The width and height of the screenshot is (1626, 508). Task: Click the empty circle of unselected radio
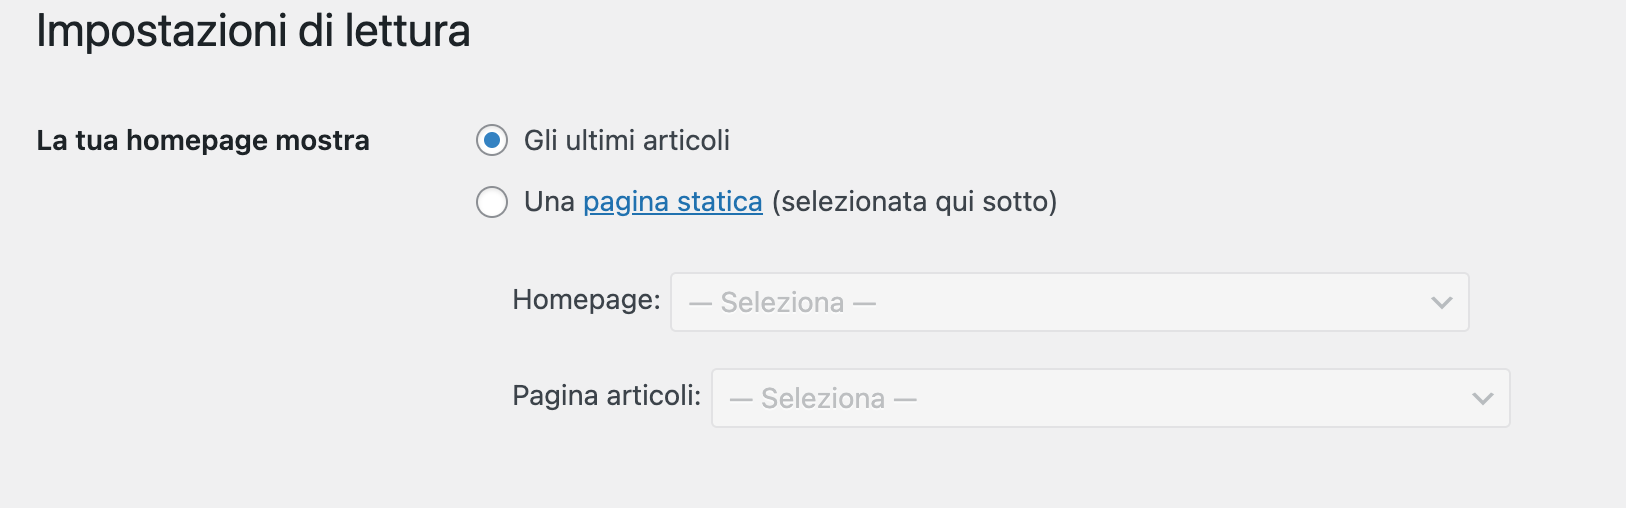coord(492,202)
